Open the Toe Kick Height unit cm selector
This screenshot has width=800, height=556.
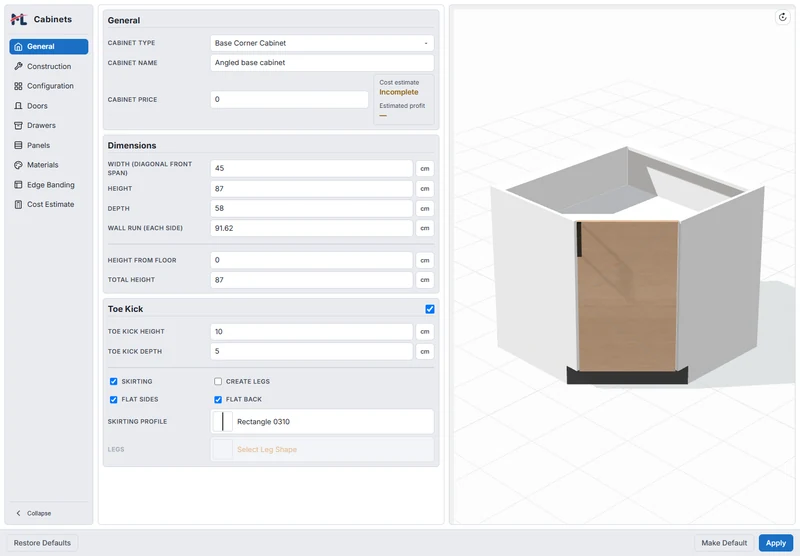pyautogui.click(x=424, y=332)
